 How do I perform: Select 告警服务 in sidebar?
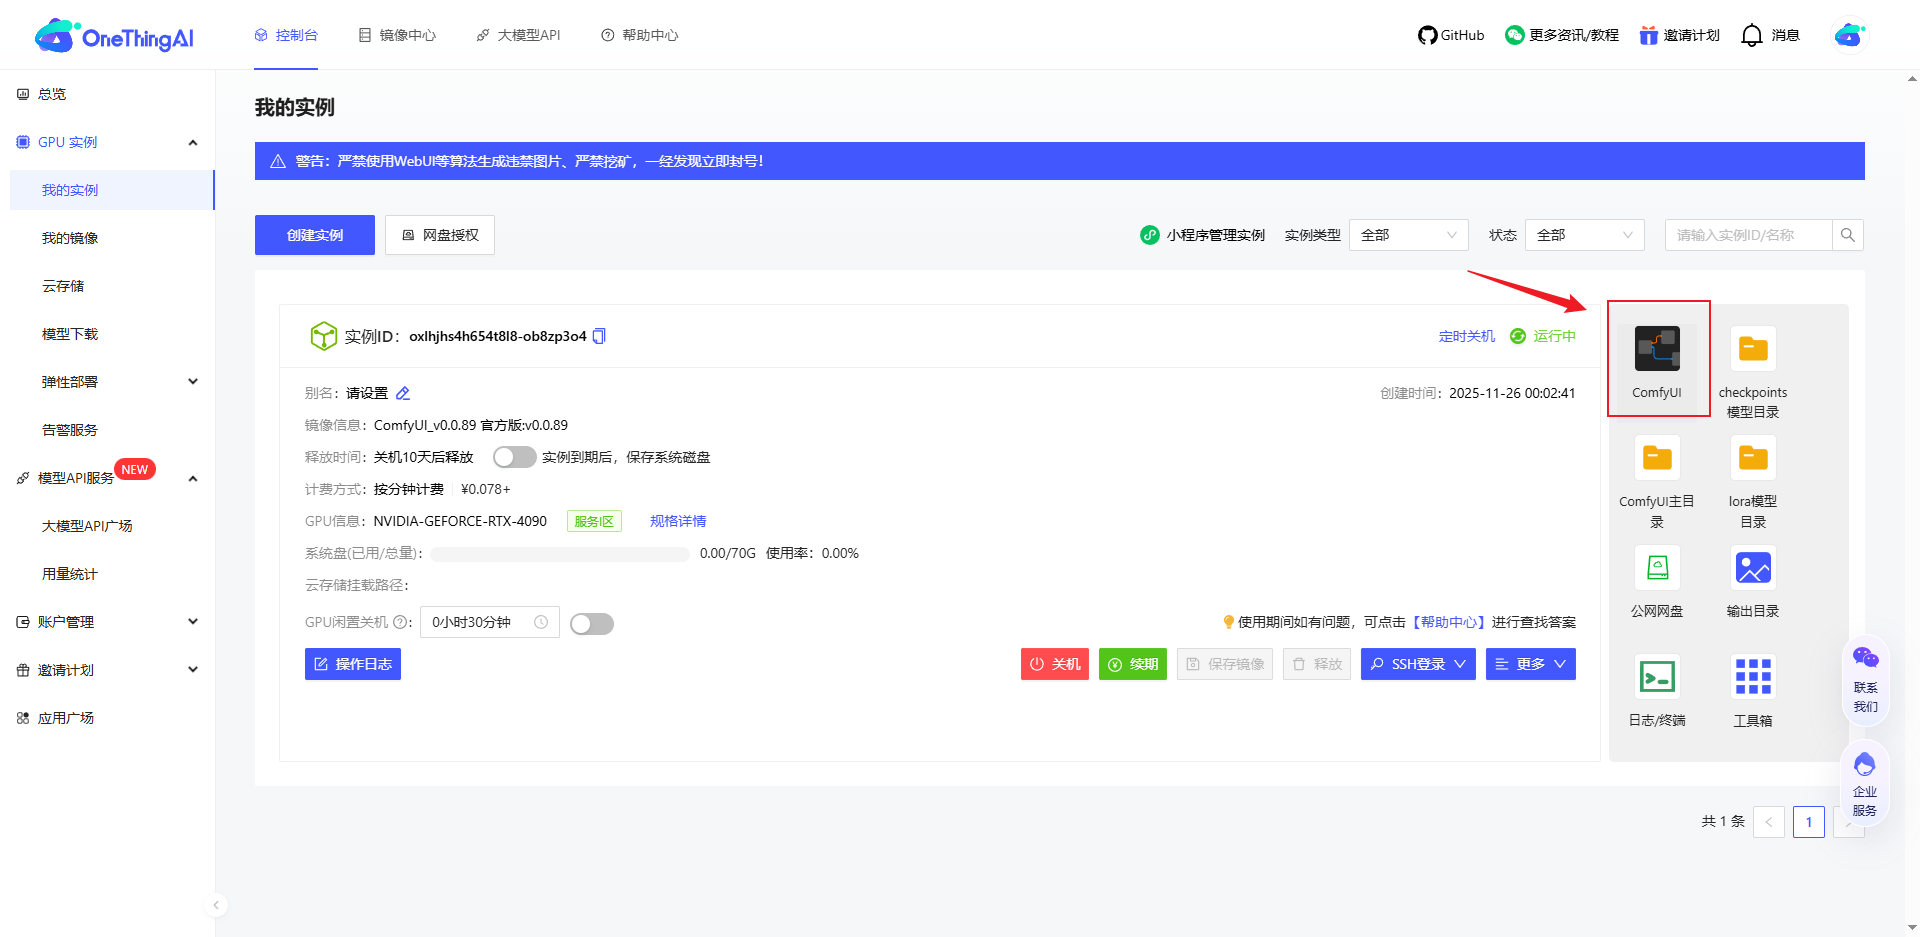(70, 430)
